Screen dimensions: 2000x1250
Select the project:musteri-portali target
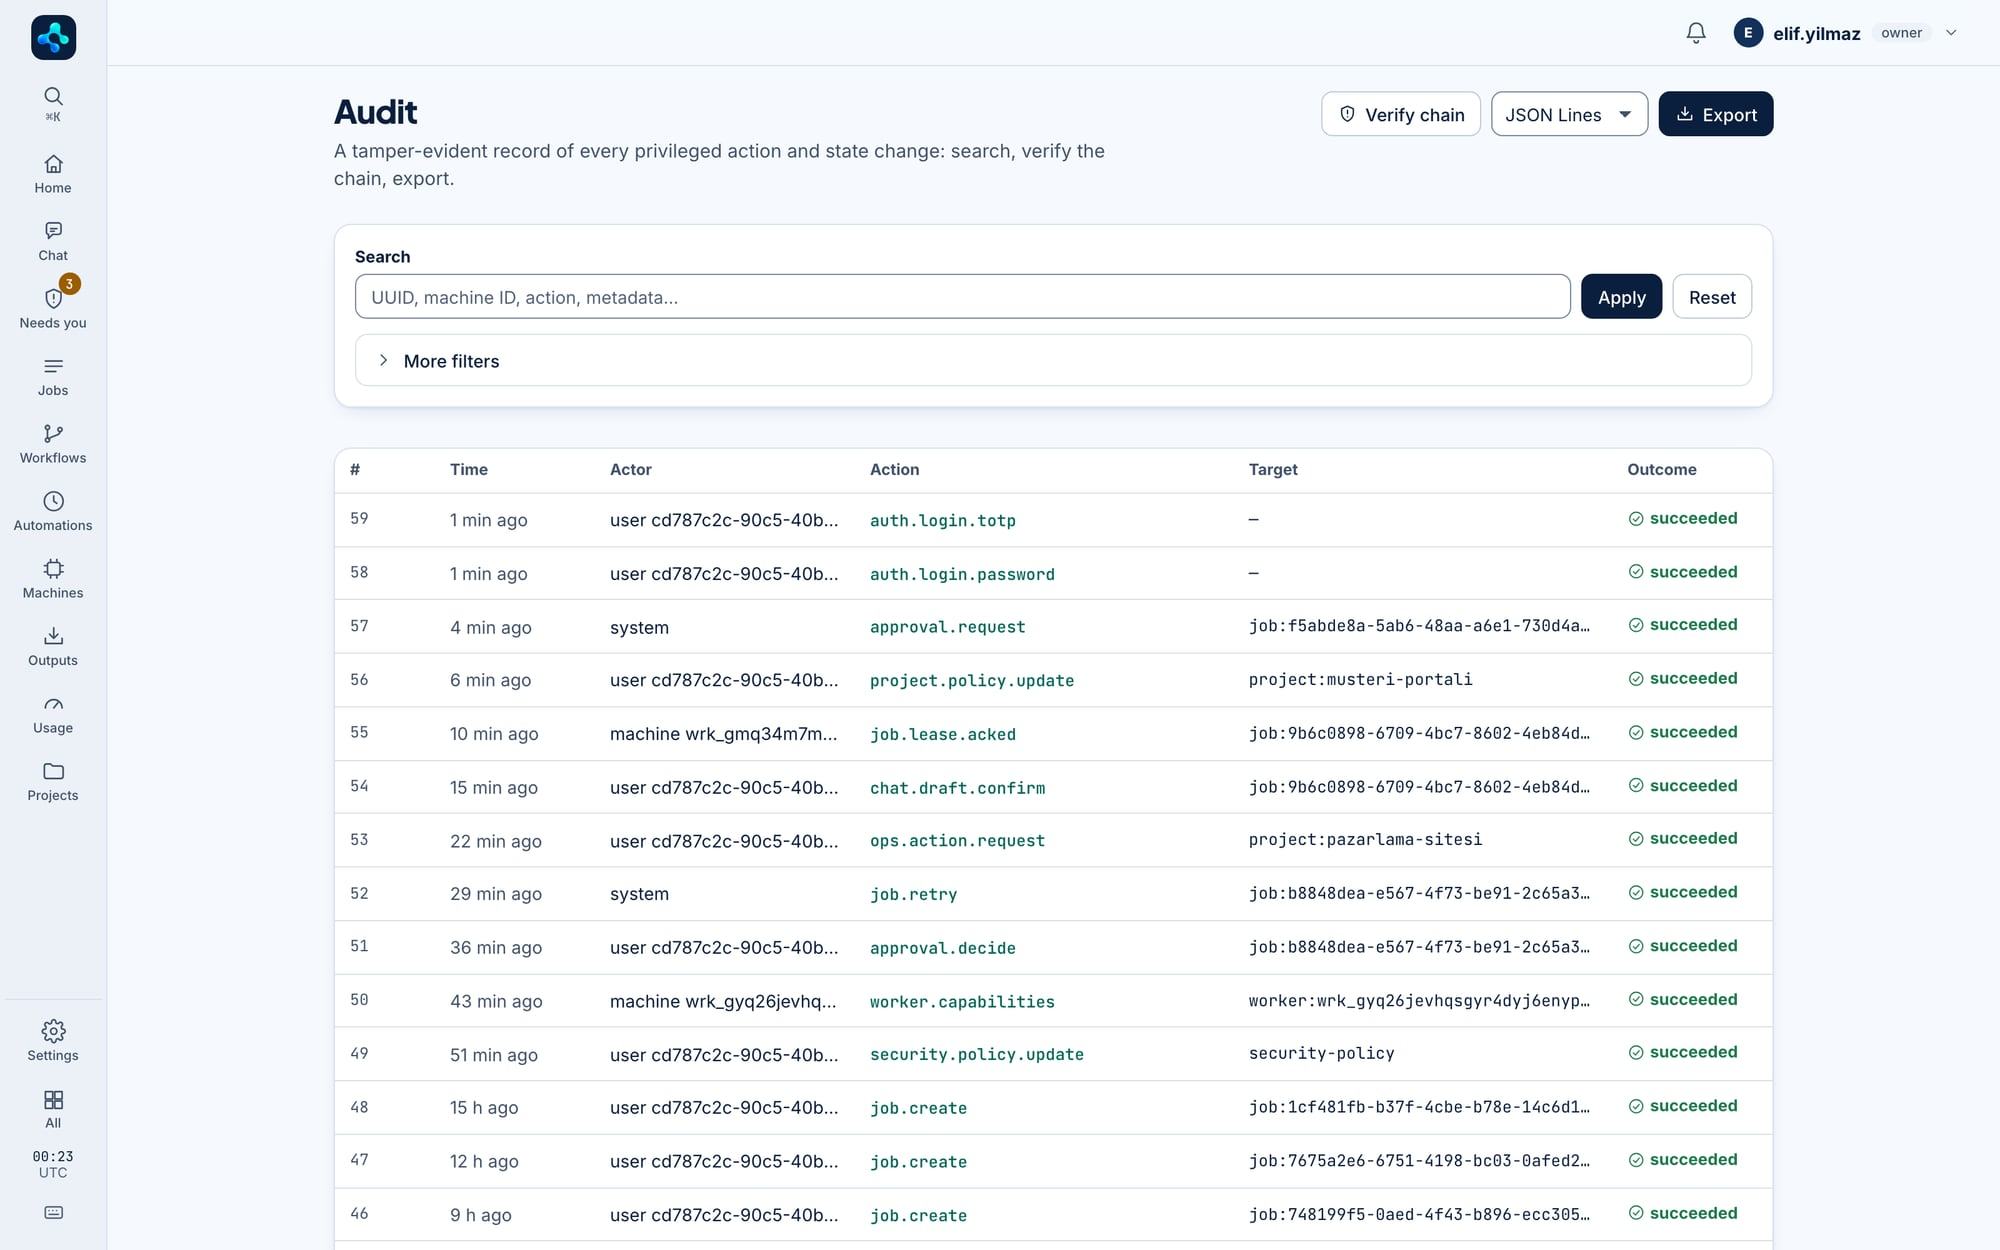point(1360,680)
